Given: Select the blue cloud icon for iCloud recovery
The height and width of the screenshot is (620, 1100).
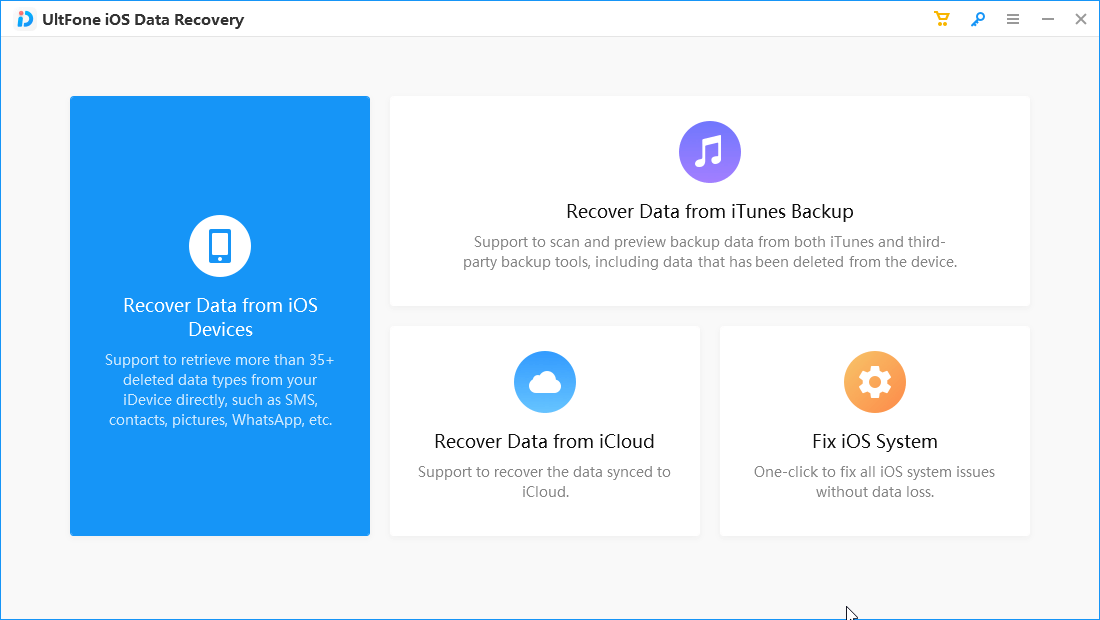Looking at the screenshot, I should (x=545, y=382).
